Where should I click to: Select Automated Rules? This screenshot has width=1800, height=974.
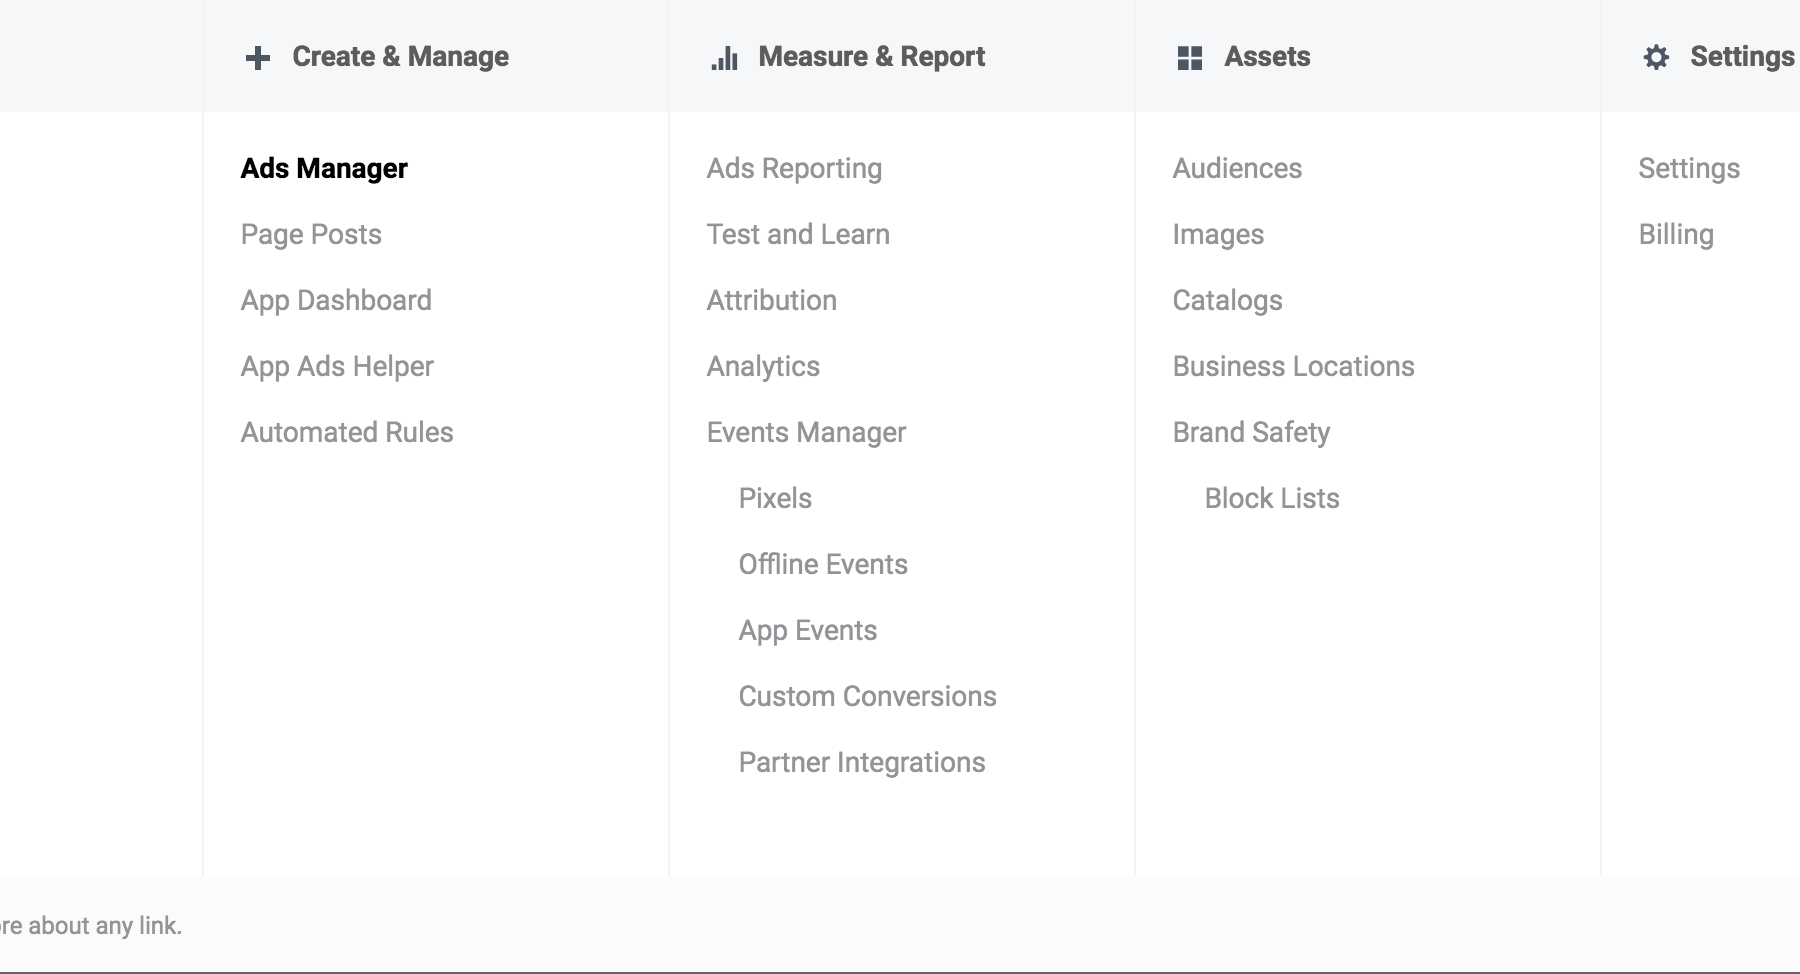347,432
